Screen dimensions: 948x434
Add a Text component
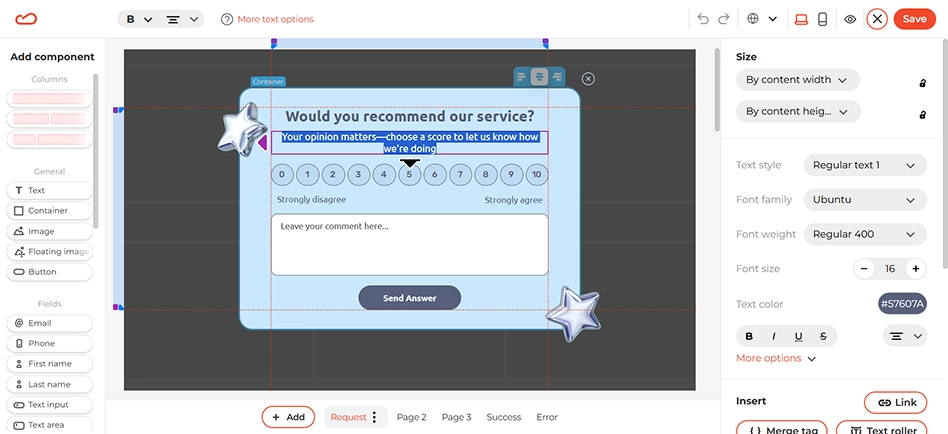[x=50, y=190]
